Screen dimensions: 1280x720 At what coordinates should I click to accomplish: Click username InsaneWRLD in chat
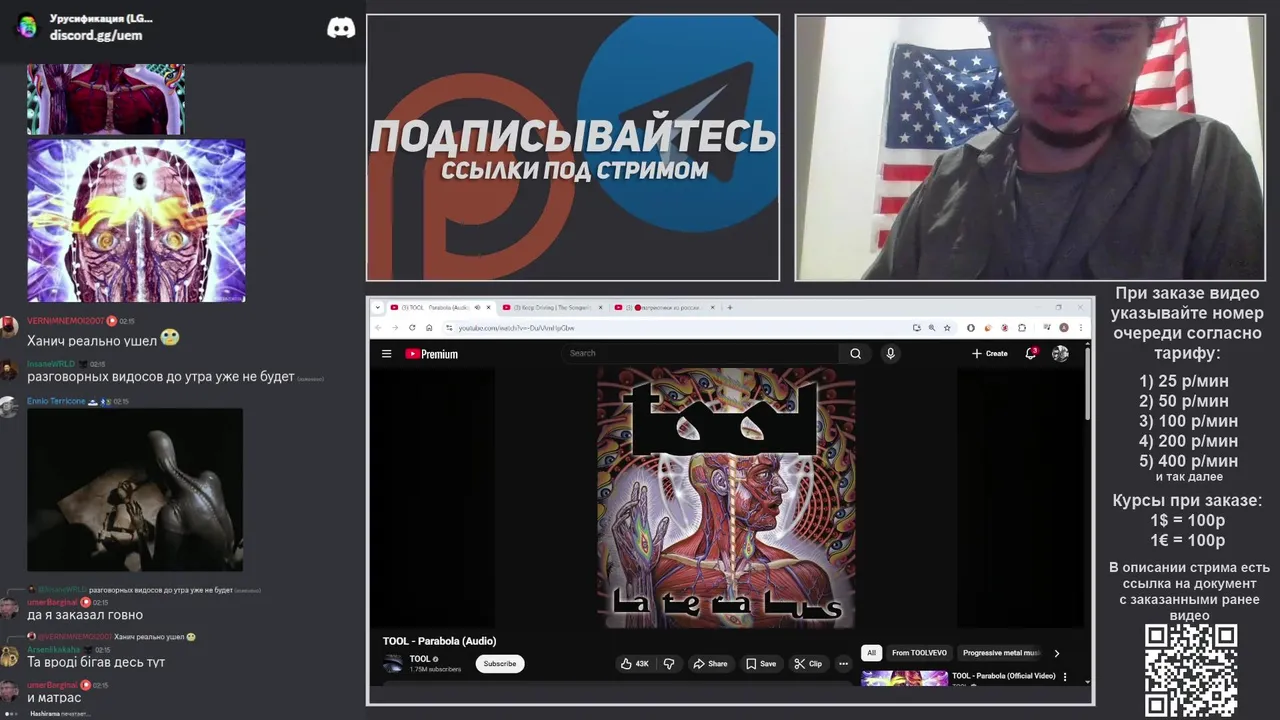click(51, 364)
